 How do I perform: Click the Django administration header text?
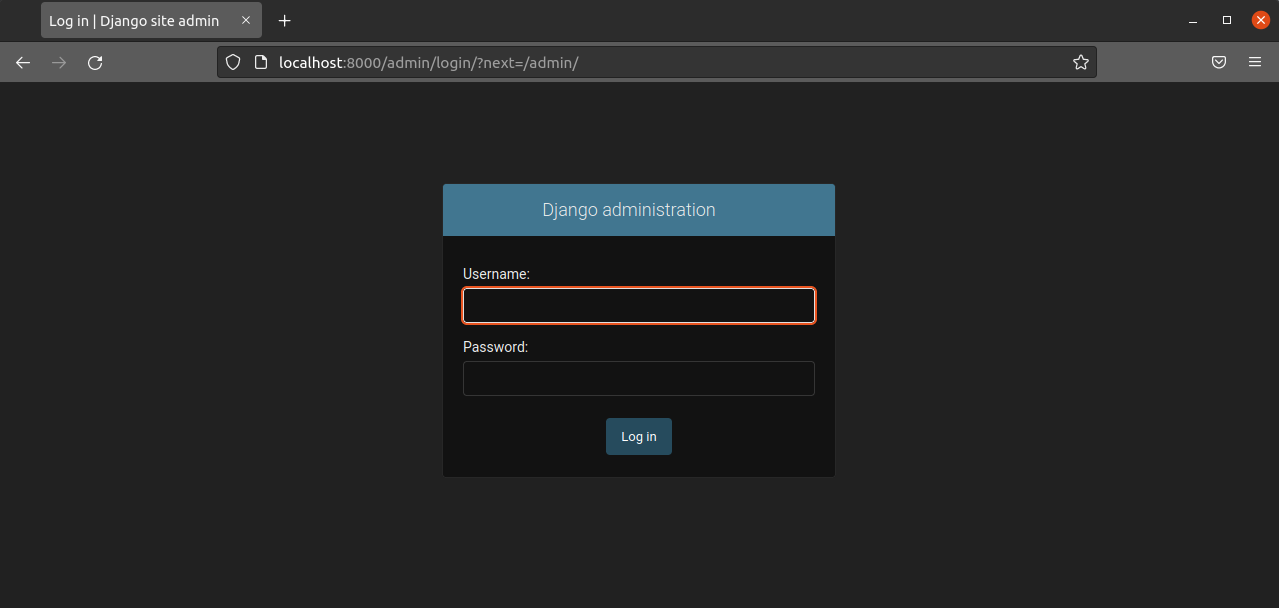tap(629, 210)
